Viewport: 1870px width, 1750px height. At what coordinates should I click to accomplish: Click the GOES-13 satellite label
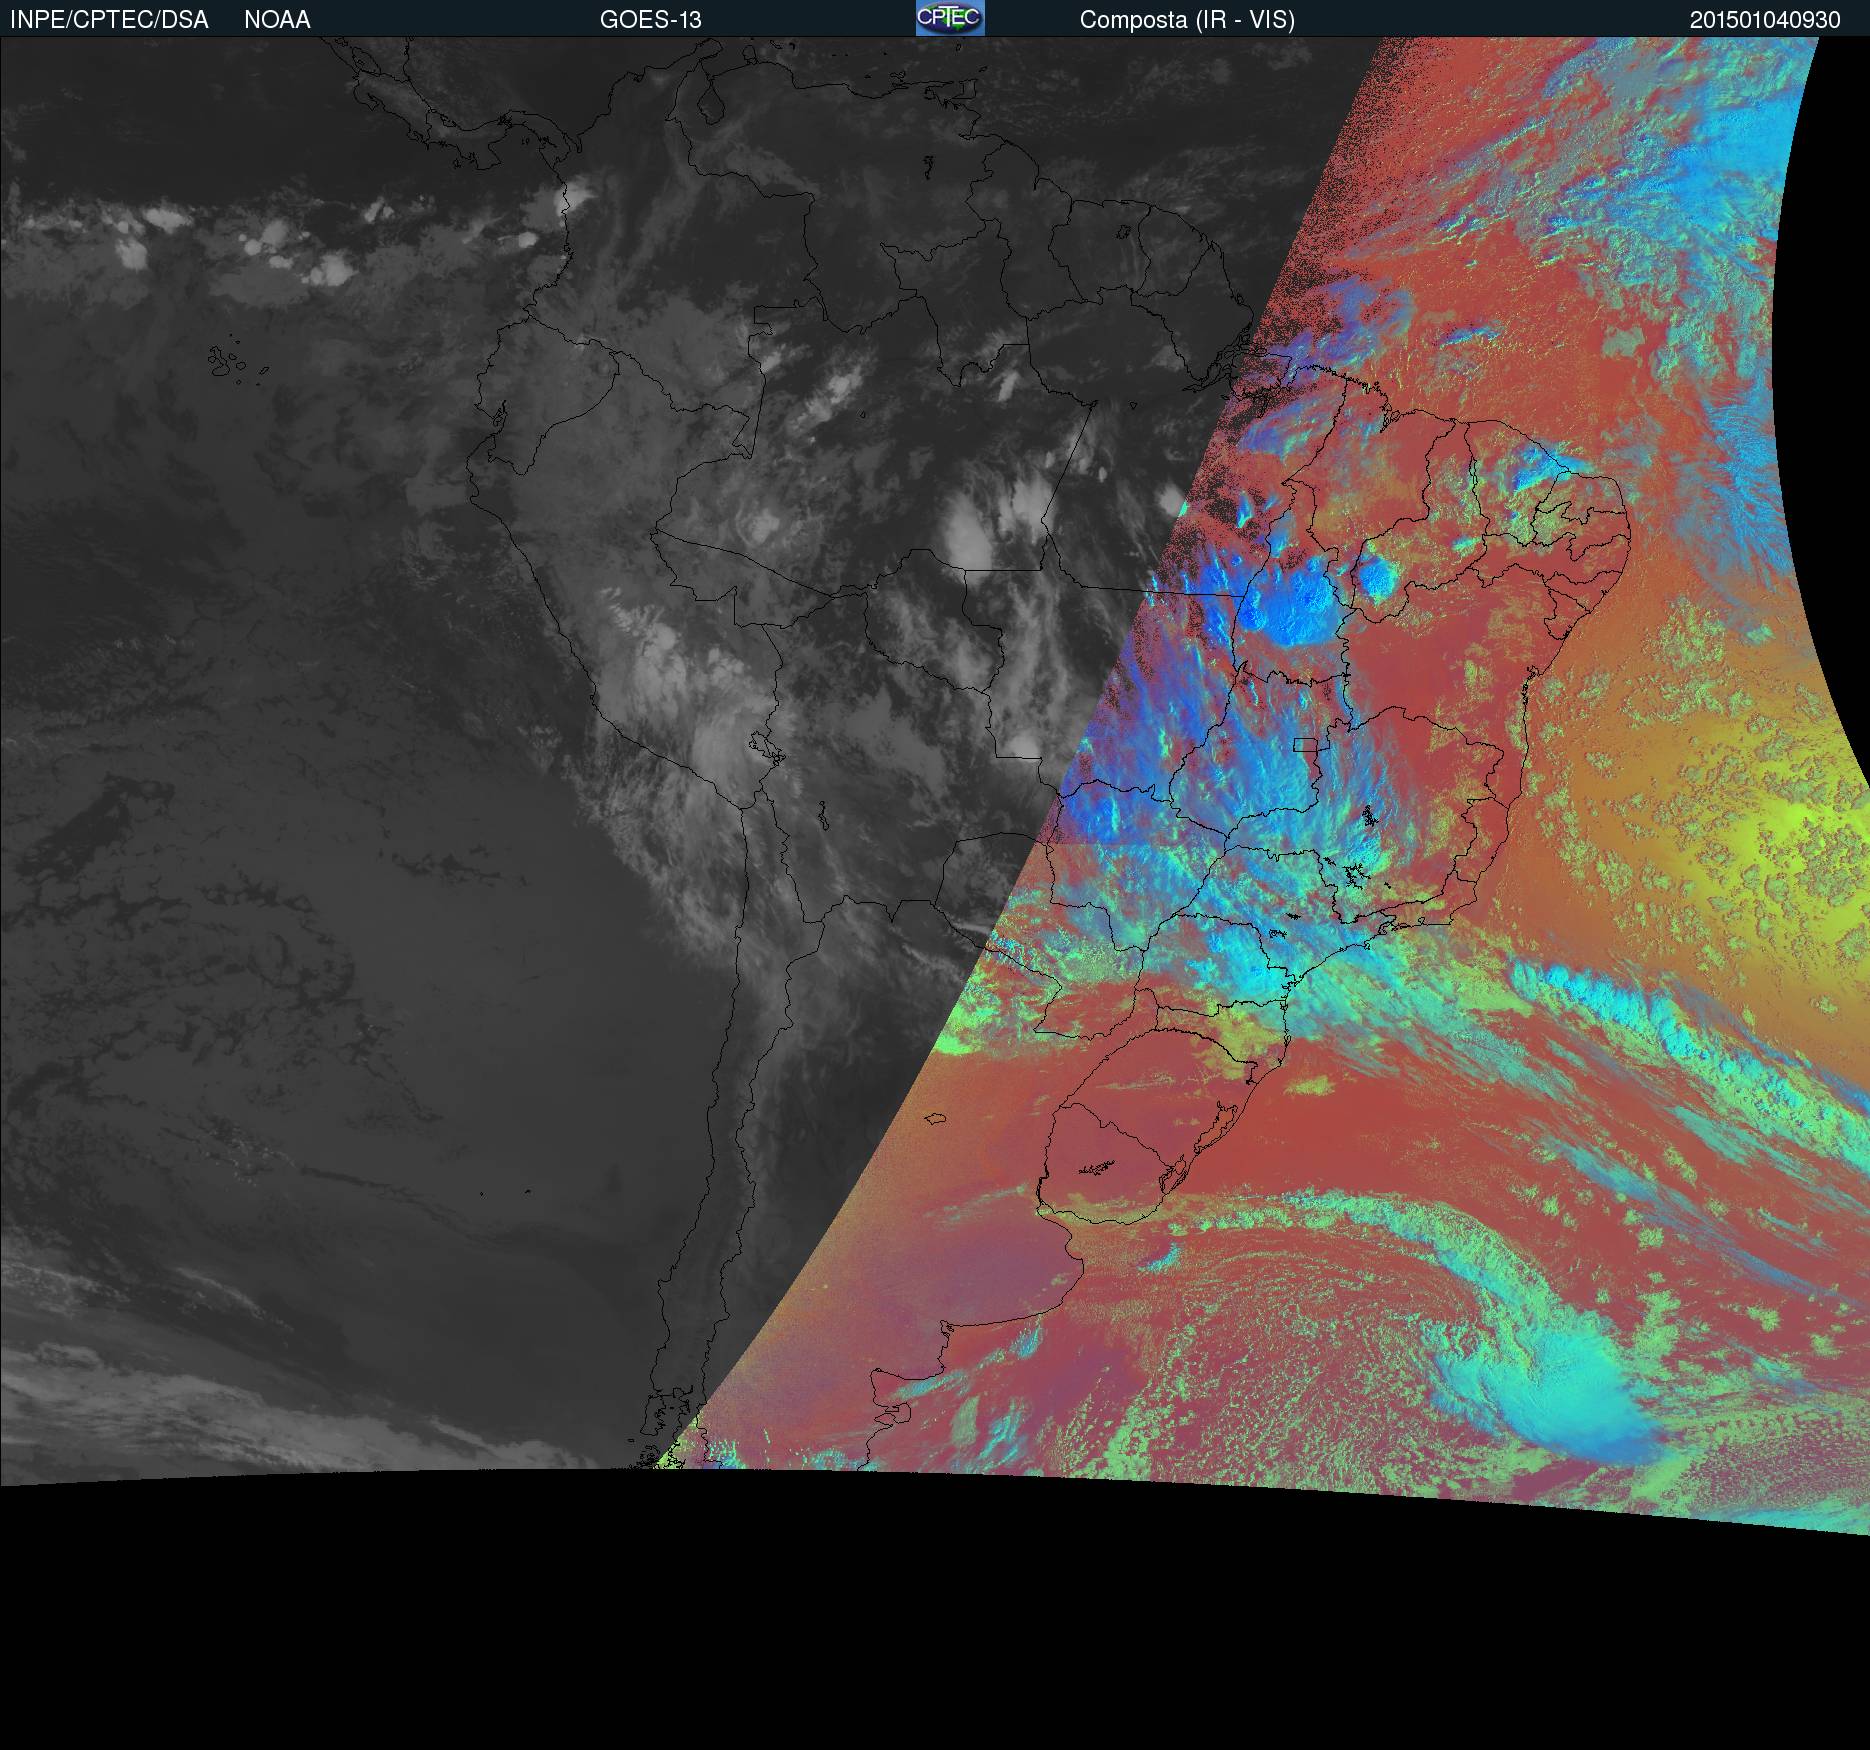tap(651, 20)
